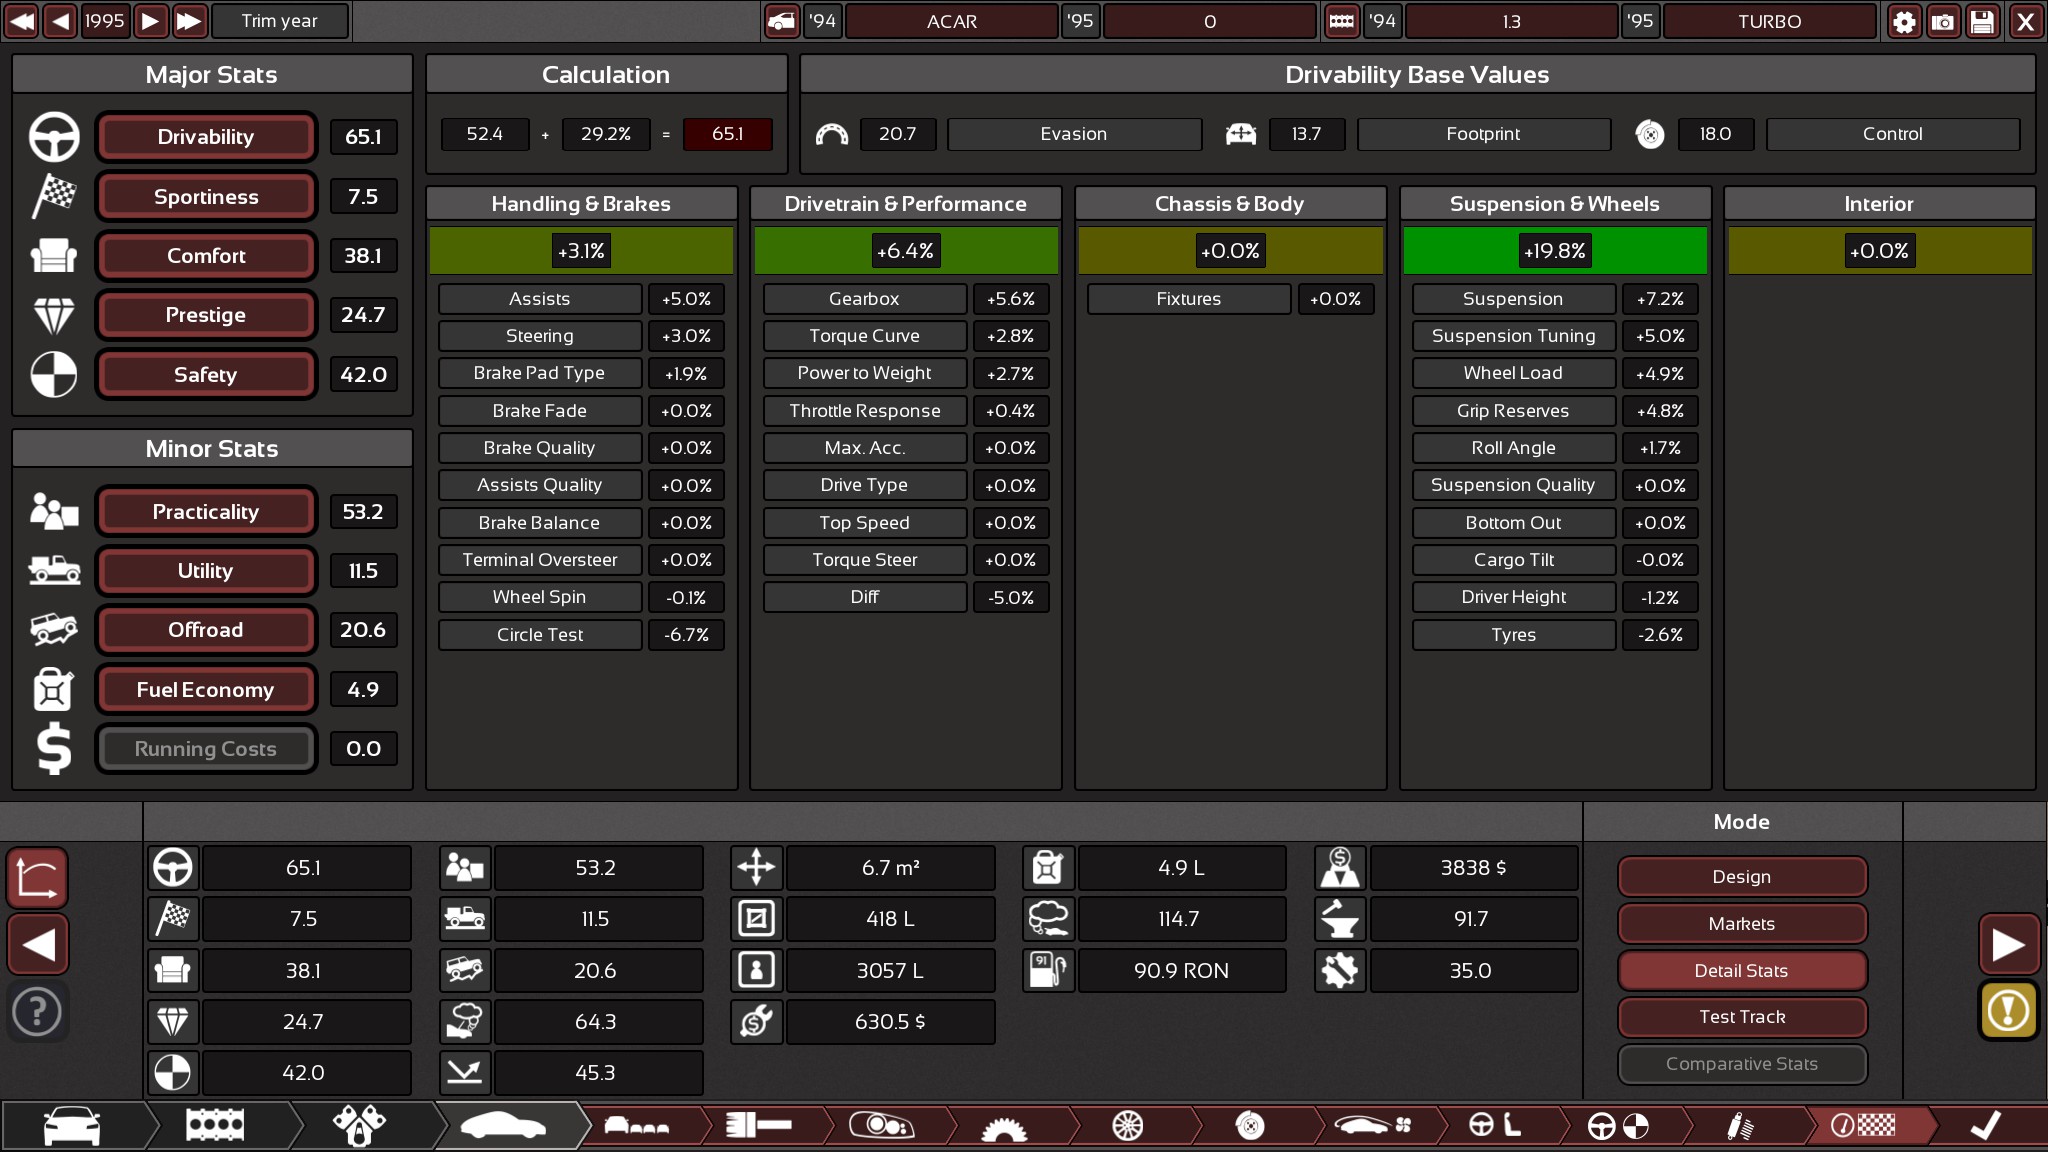Select the Comfort stat button
The height and width of the screenshot is (1152, 2048).
click(x=206, y=256)
